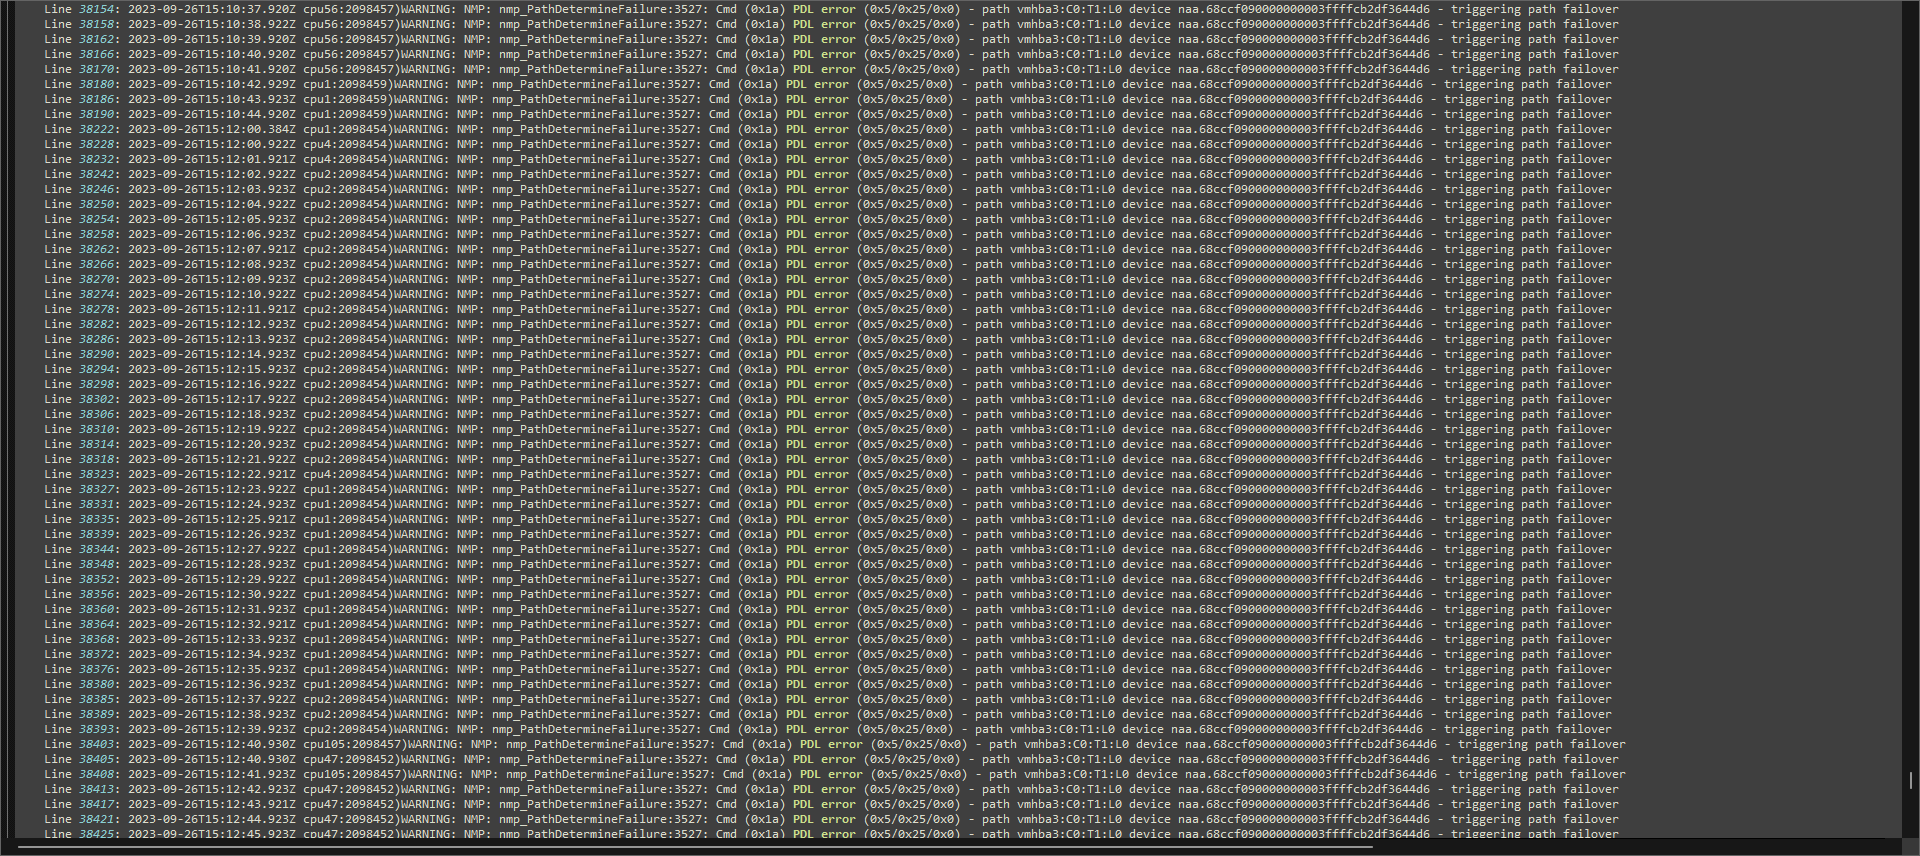Select search result Line 38162

(x=831, y=39)
